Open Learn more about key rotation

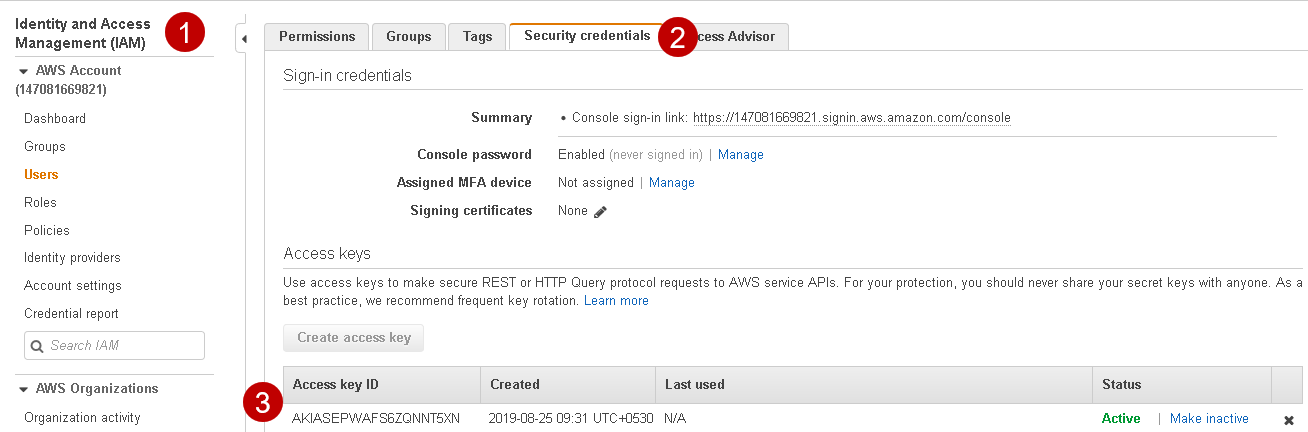pos(616,301)
